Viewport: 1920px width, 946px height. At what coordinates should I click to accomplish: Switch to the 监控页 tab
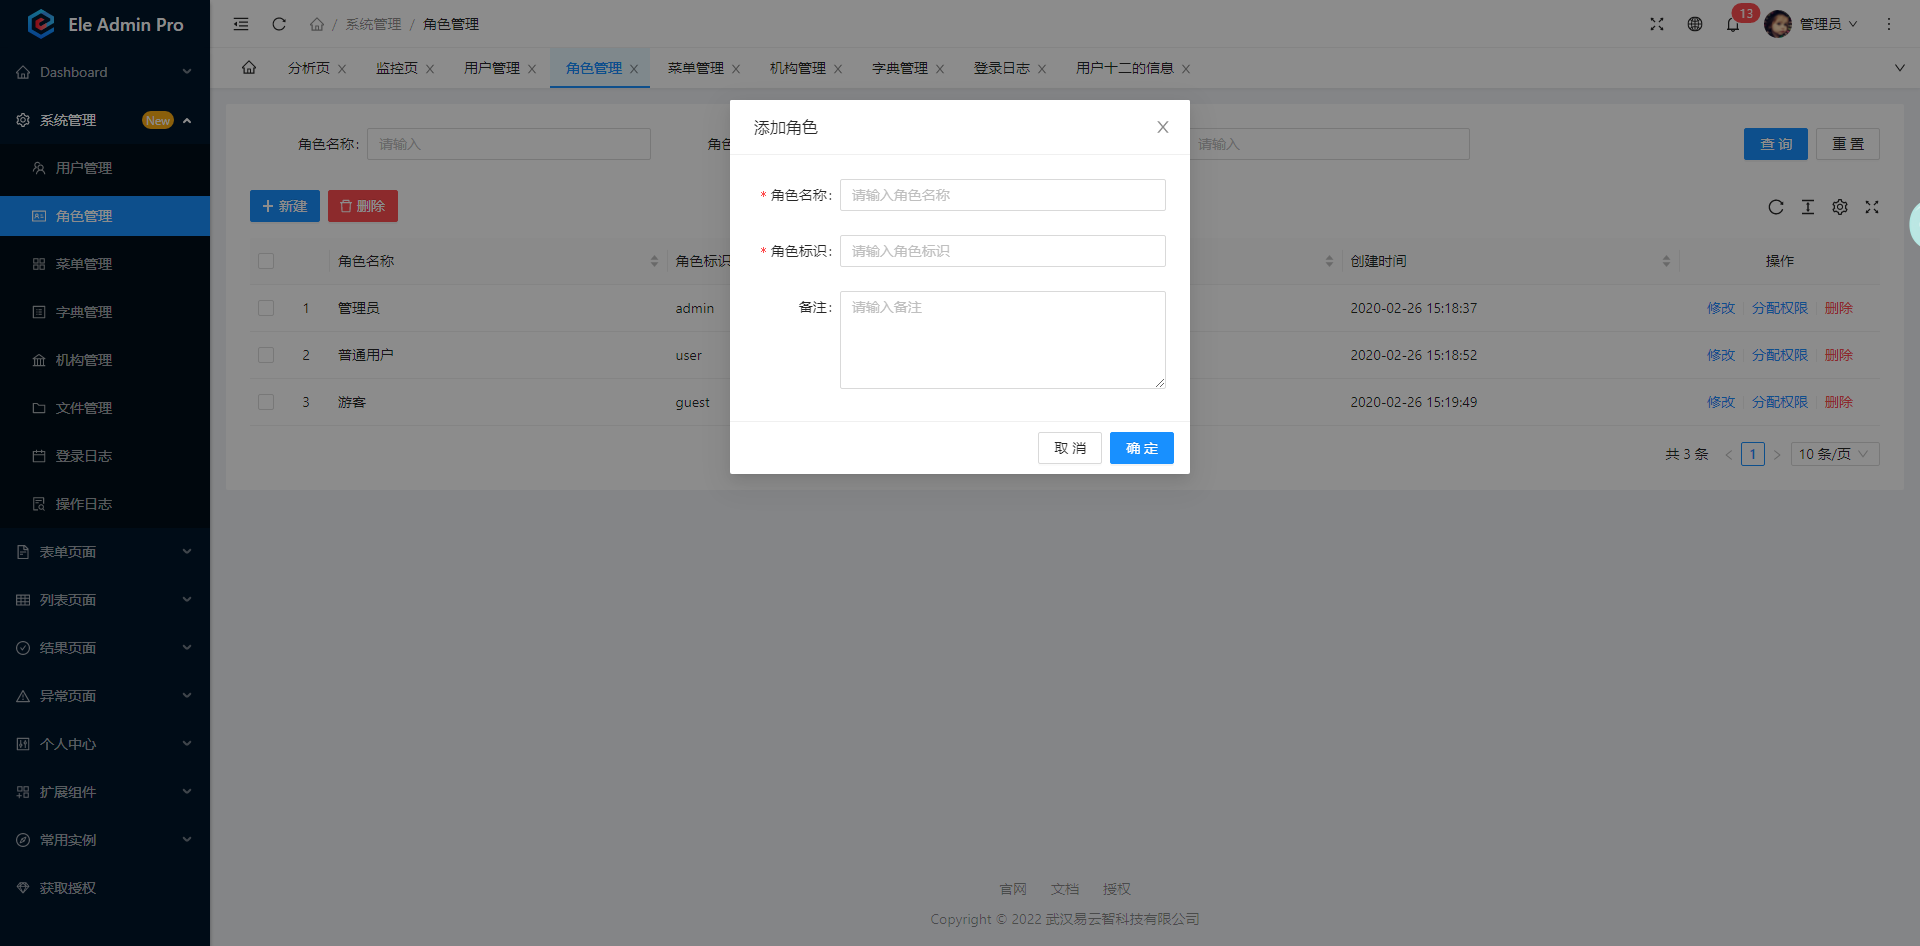398,68
